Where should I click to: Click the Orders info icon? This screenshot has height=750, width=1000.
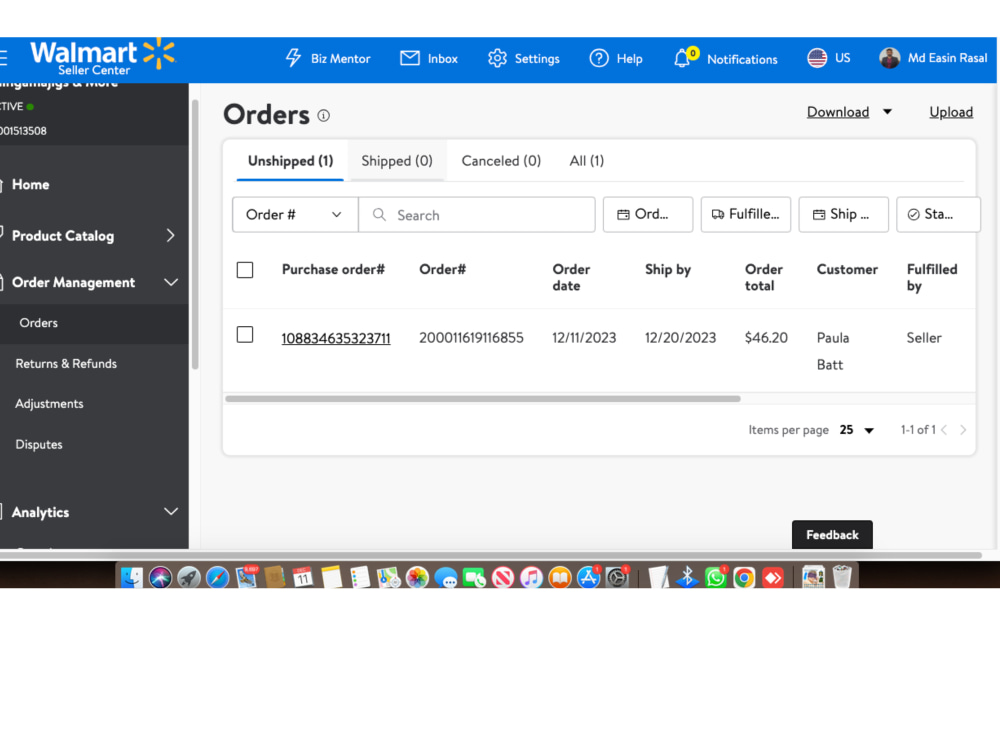tap(323, 115)
